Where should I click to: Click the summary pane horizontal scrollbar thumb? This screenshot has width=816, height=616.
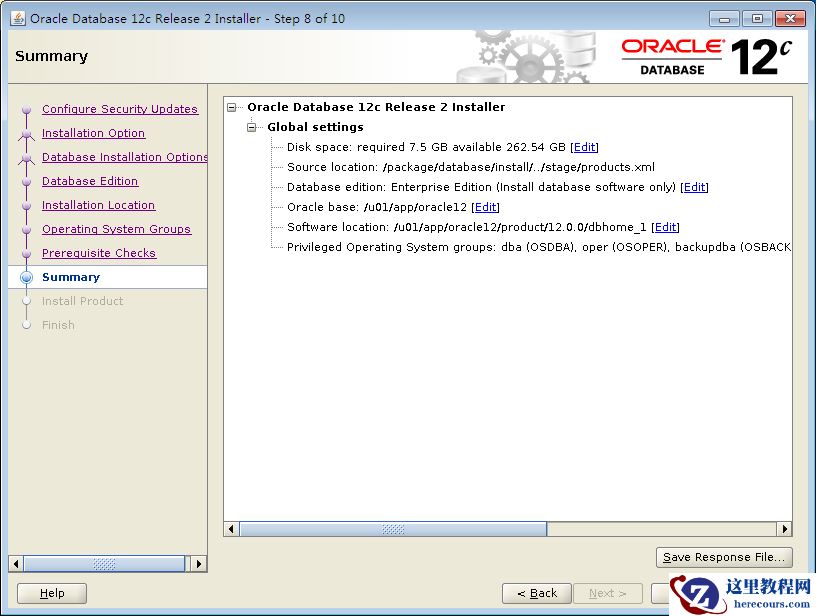pyautogui.click(x=393, y=529)
